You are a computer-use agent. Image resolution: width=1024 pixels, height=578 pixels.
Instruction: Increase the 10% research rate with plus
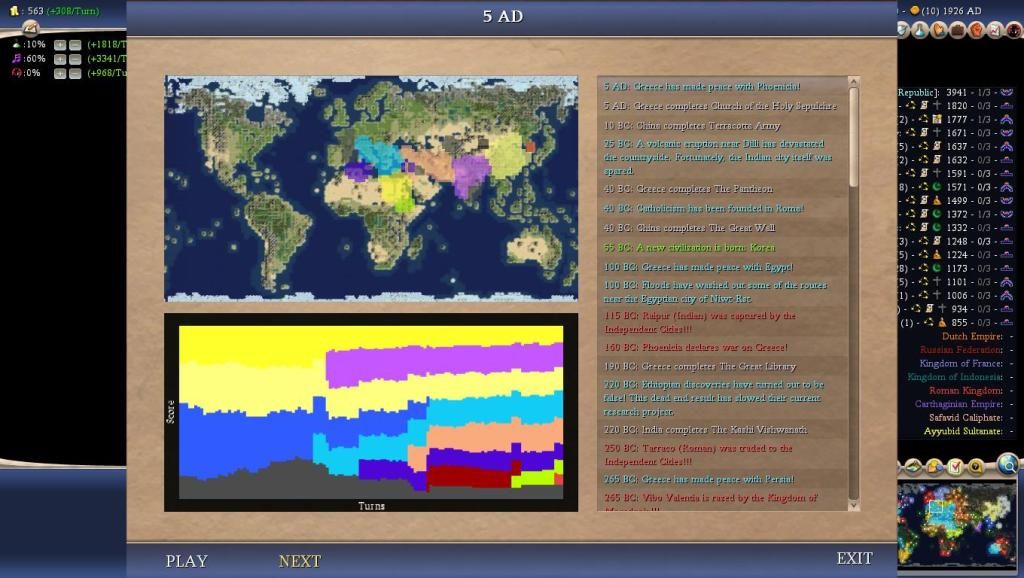click(60, 45)
